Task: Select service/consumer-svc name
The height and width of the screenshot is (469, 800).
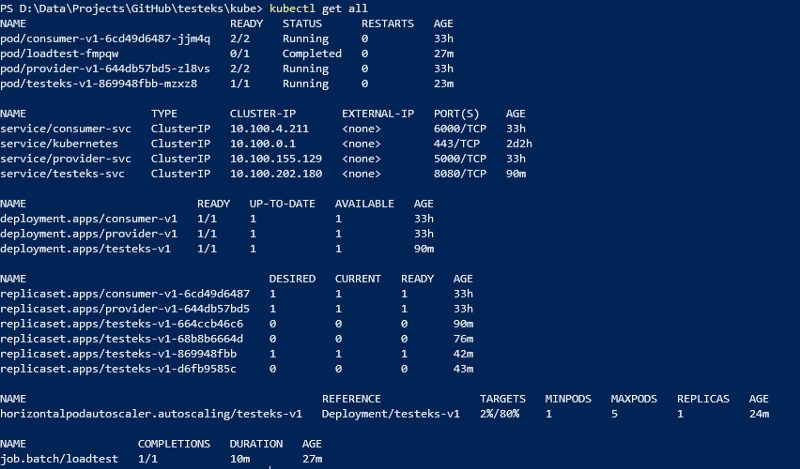Action: coord(65,129)
